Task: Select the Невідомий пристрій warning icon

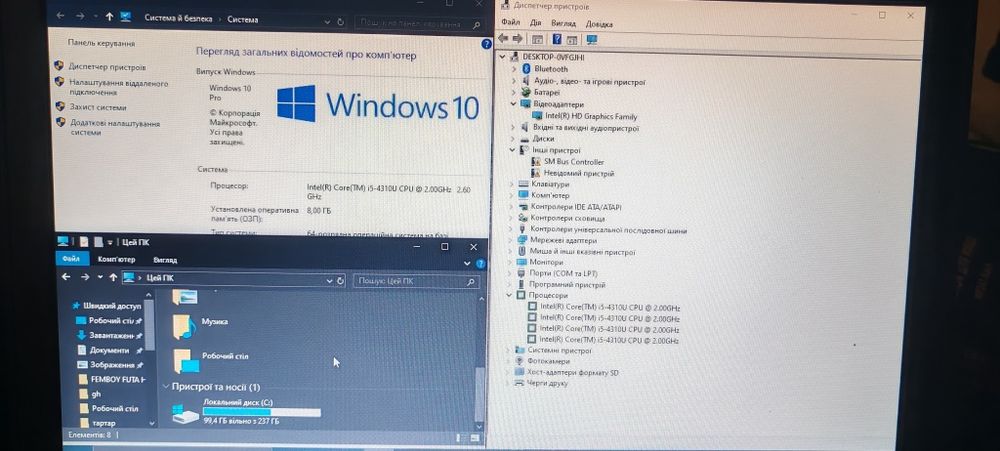Action: tap(536, 173)
